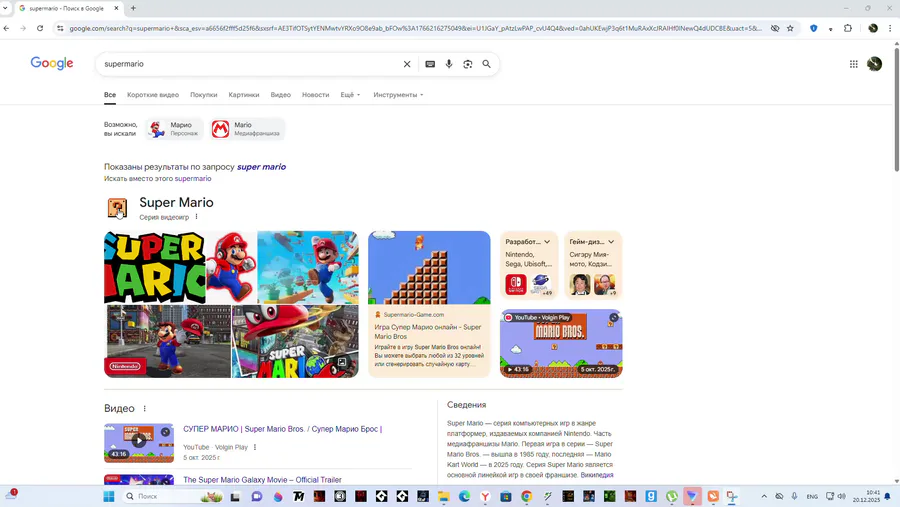The image size is (900, 507).
Task: Play YouTube Volgin Play Mario Bros. video card
Action: coord(561,343)
